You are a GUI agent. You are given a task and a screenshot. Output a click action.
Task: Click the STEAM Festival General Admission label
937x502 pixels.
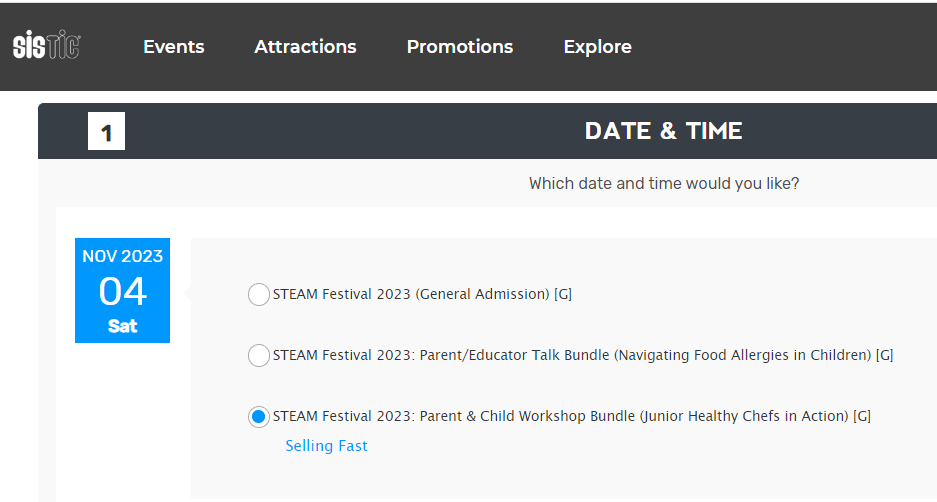[x=410, y=294]
